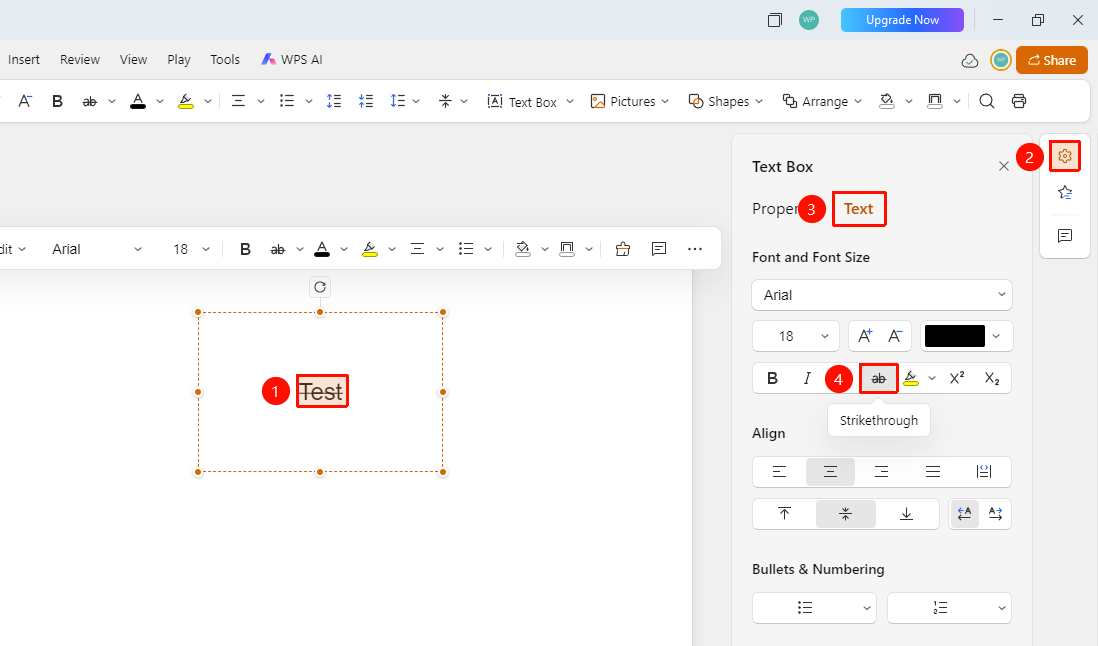
Task: Click the WPS AI logo item
Action: pos(291,59)
